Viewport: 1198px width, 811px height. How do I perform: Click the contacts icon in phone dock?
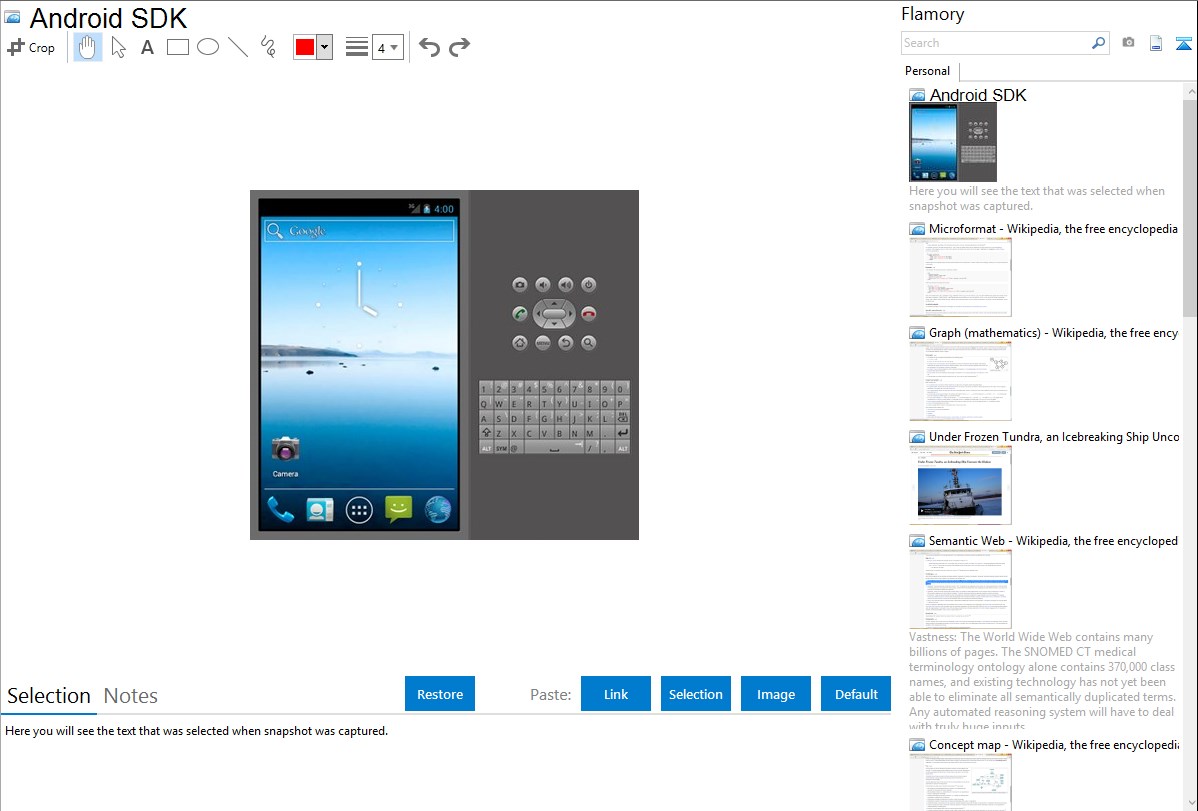[x=319, y=509]
